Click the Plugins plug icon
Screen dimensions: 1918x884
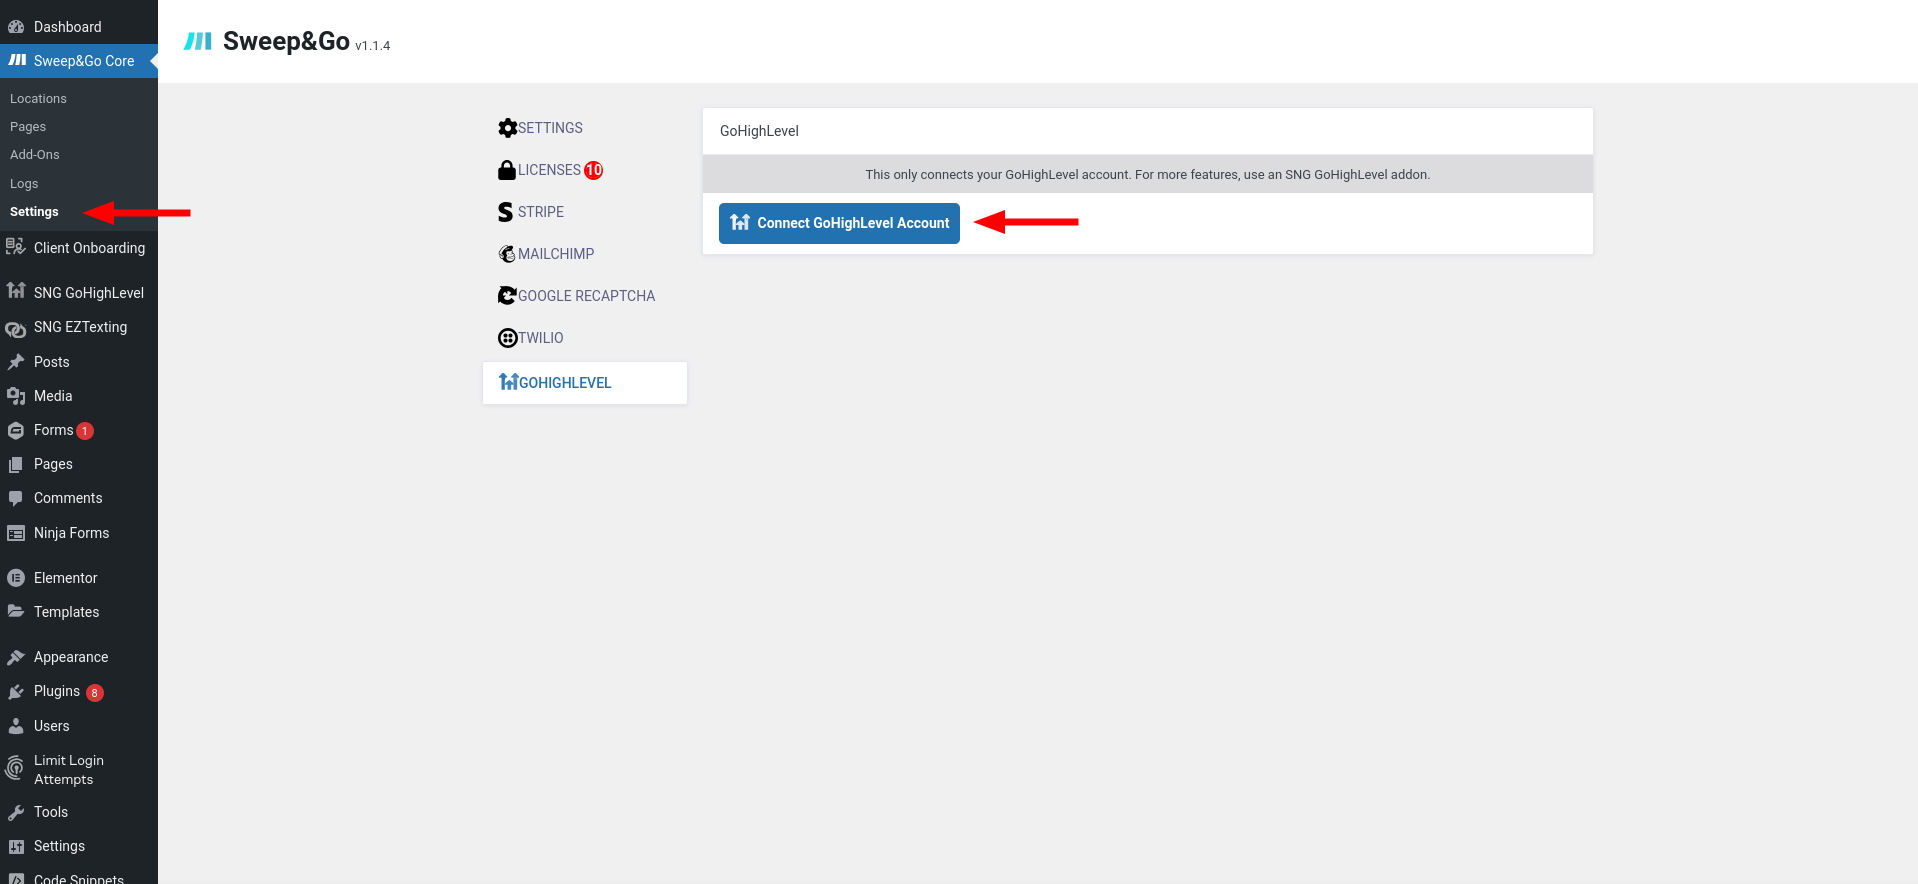pos(16,691)
